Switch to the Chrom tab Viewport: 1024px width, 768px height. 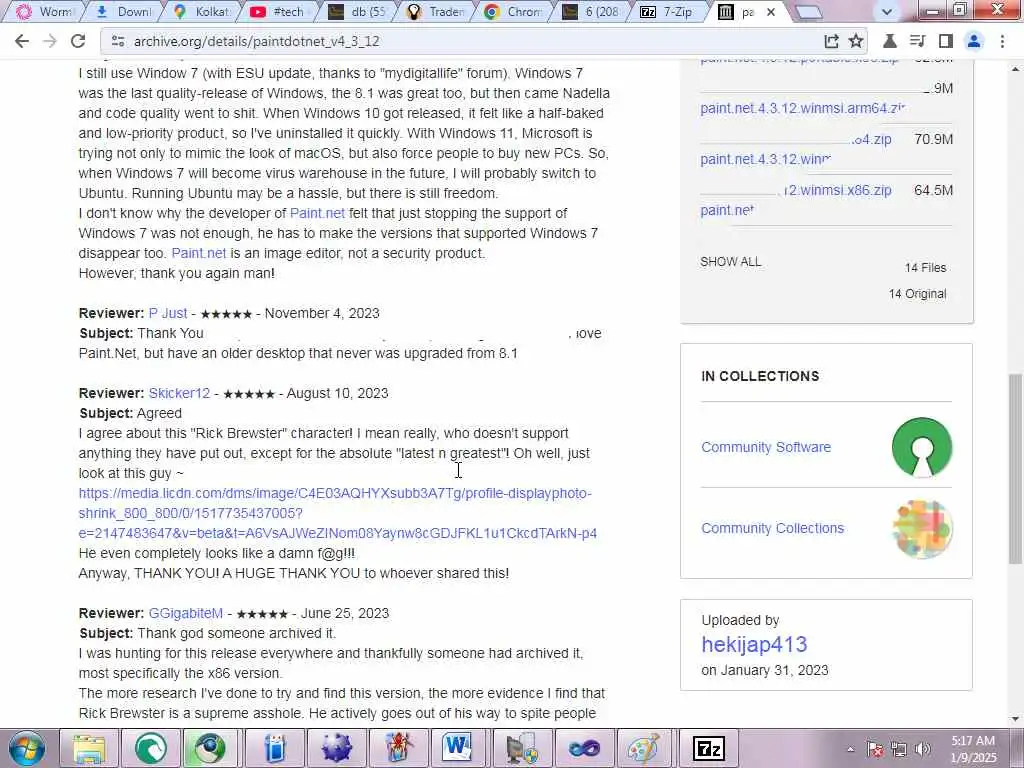click(x=515, y=12)
